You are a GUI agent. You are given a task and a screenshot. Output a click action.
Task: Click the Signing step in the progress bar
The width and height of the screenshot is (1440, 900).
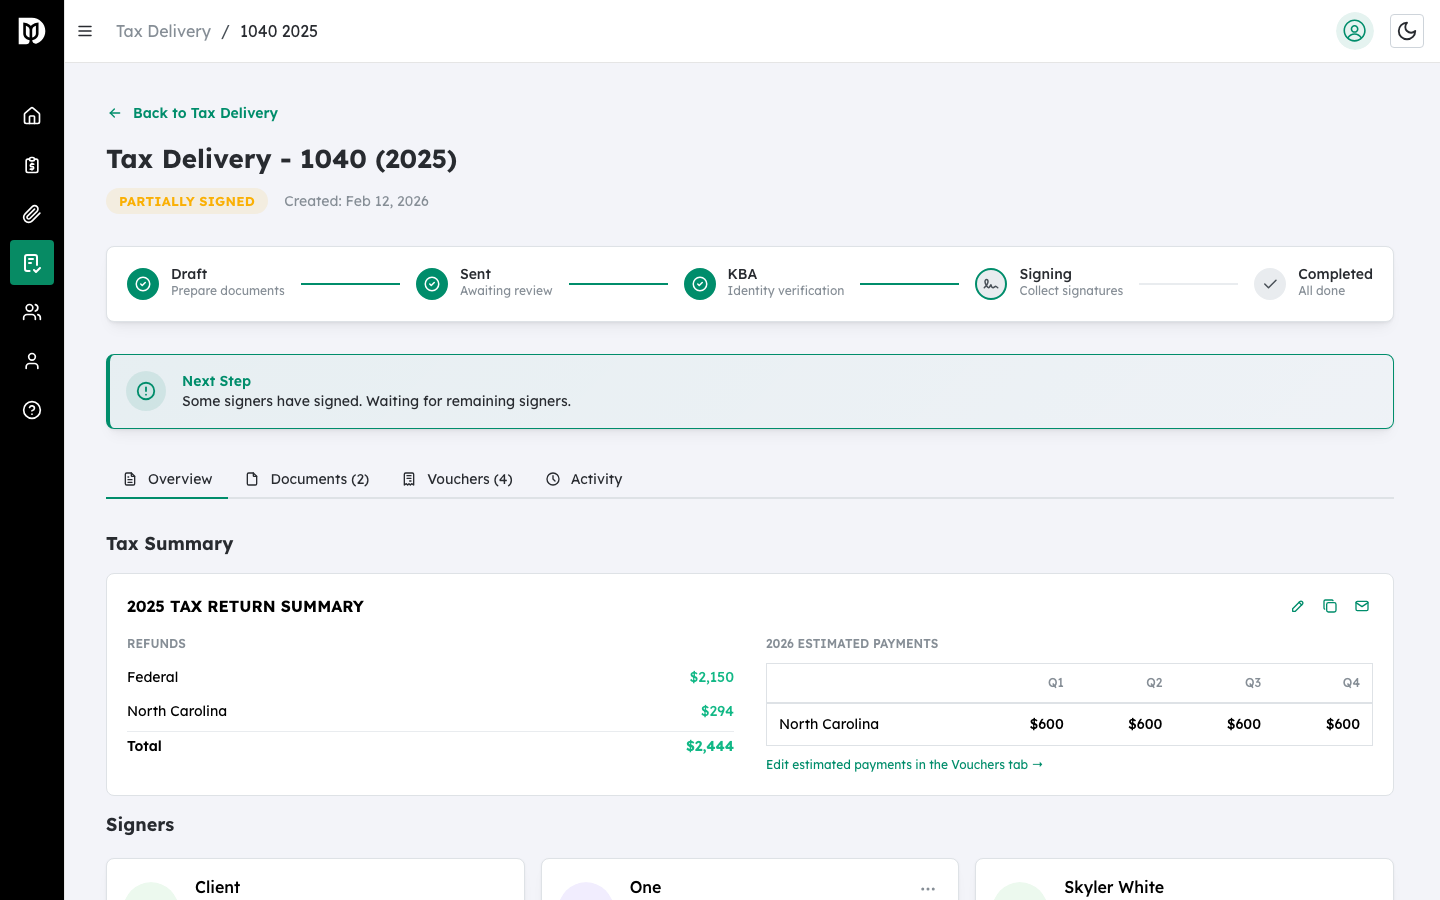(x=991, y=284)
